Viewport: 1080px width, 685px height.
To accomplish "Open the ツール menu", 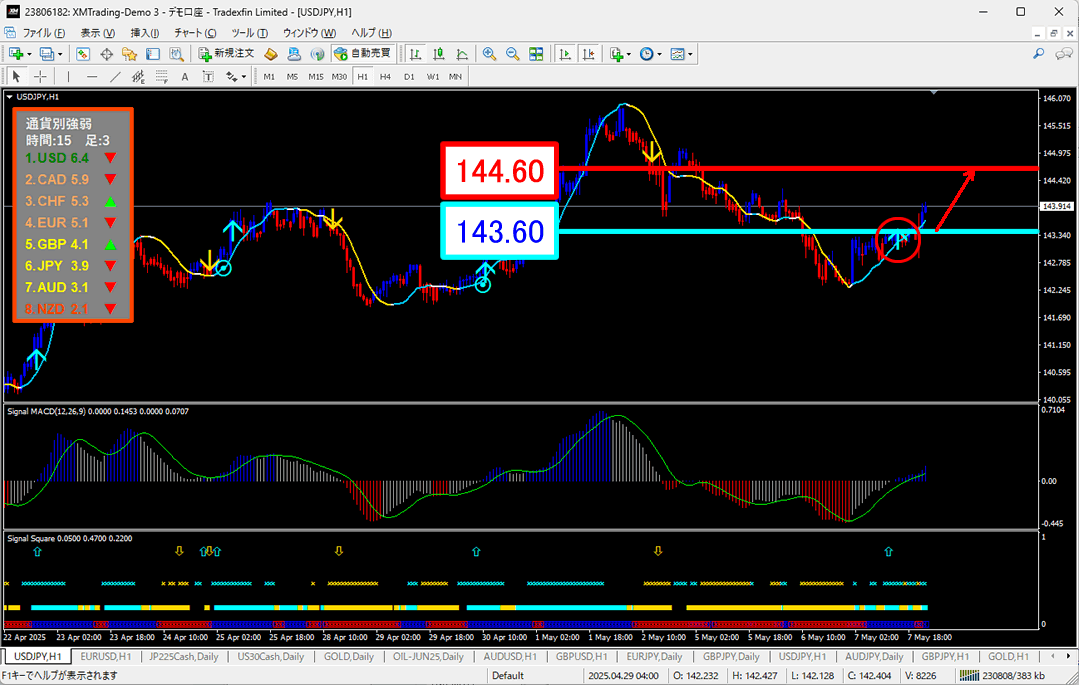I will 249,32.
